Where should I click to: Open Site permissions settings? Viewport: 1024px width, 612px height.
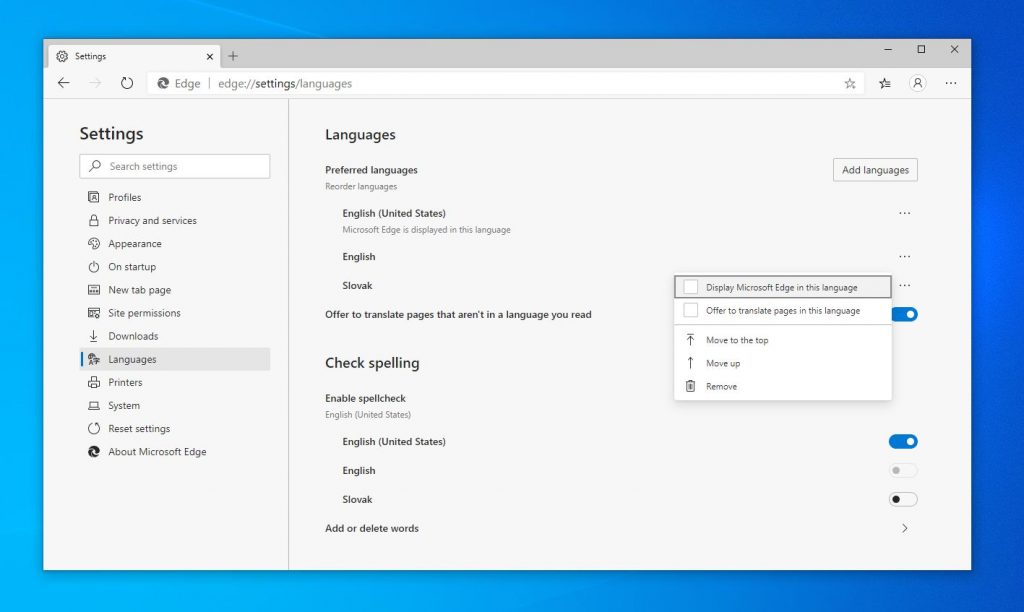tap(174, 313)
